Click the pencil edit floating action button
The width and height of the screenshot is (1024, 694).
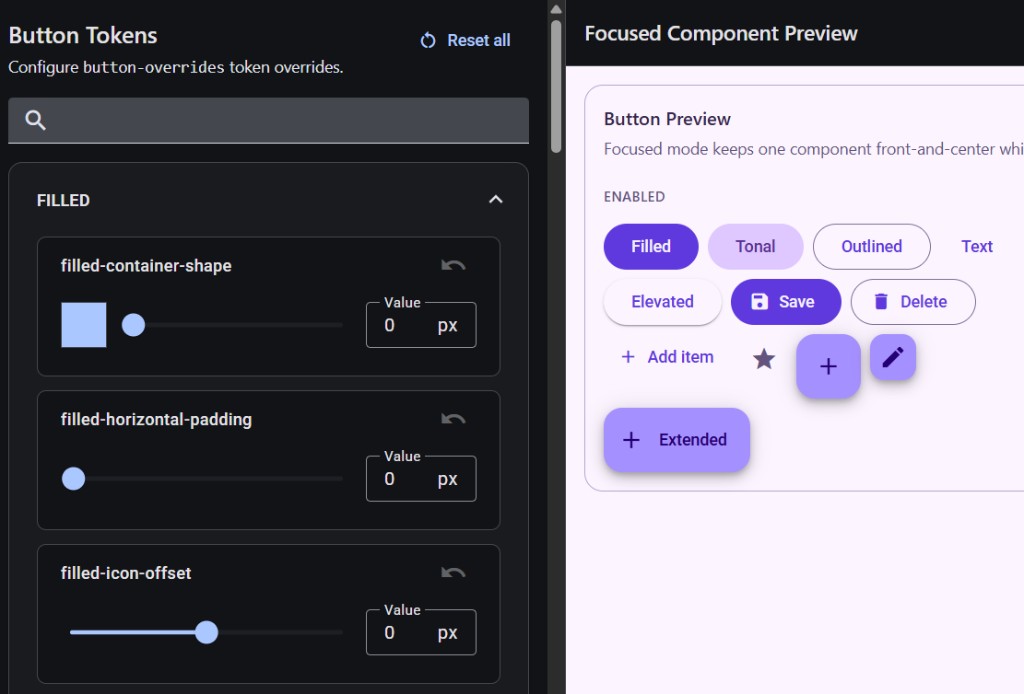tap(892, 357)
